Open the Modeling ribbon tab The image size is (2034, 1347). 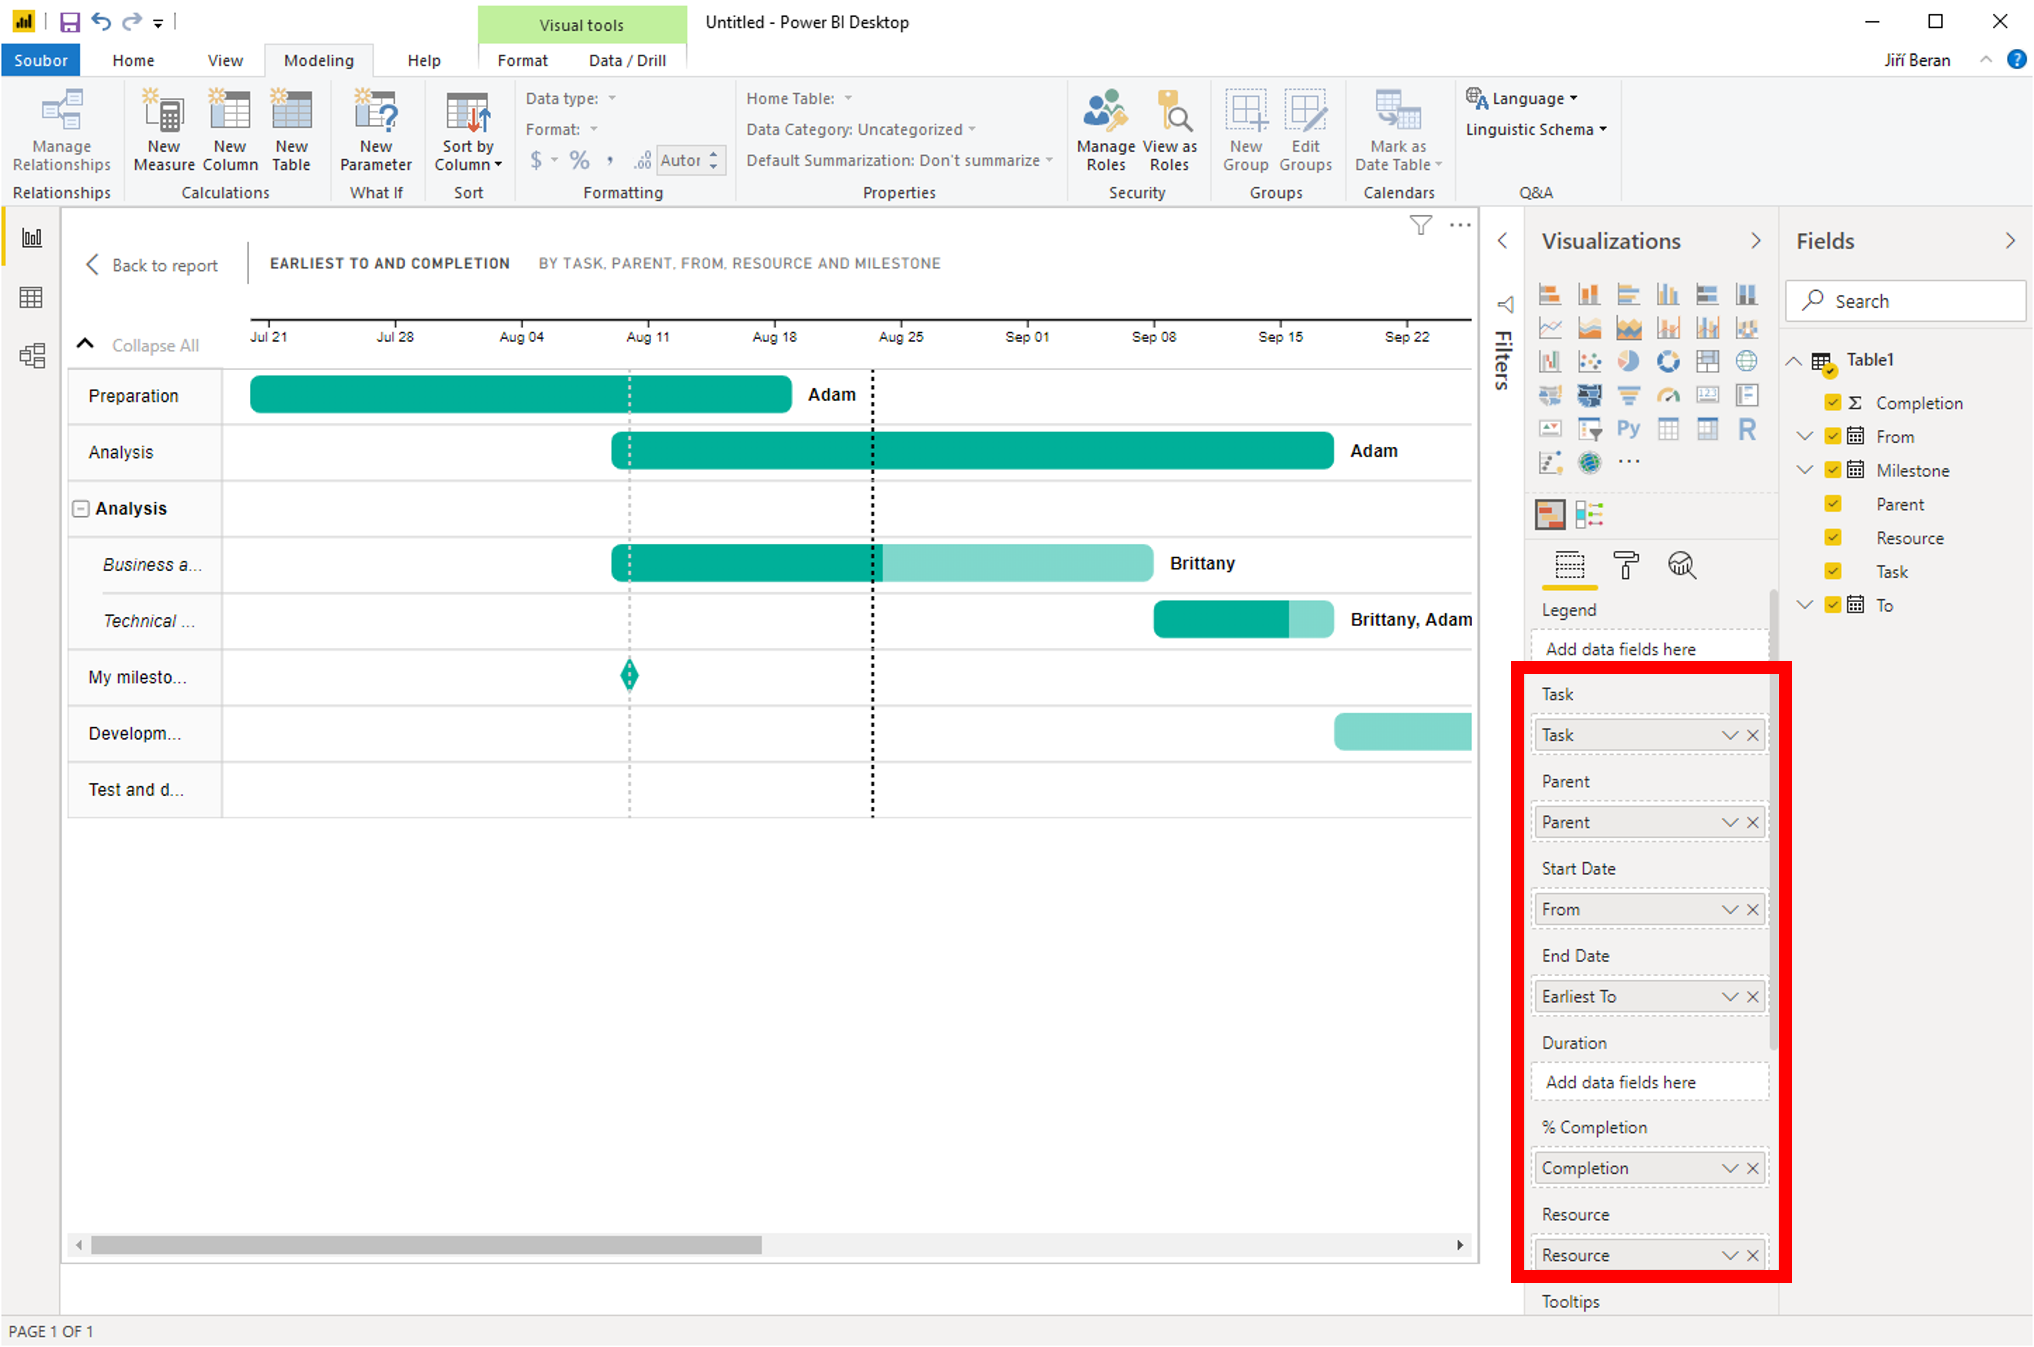317,59
